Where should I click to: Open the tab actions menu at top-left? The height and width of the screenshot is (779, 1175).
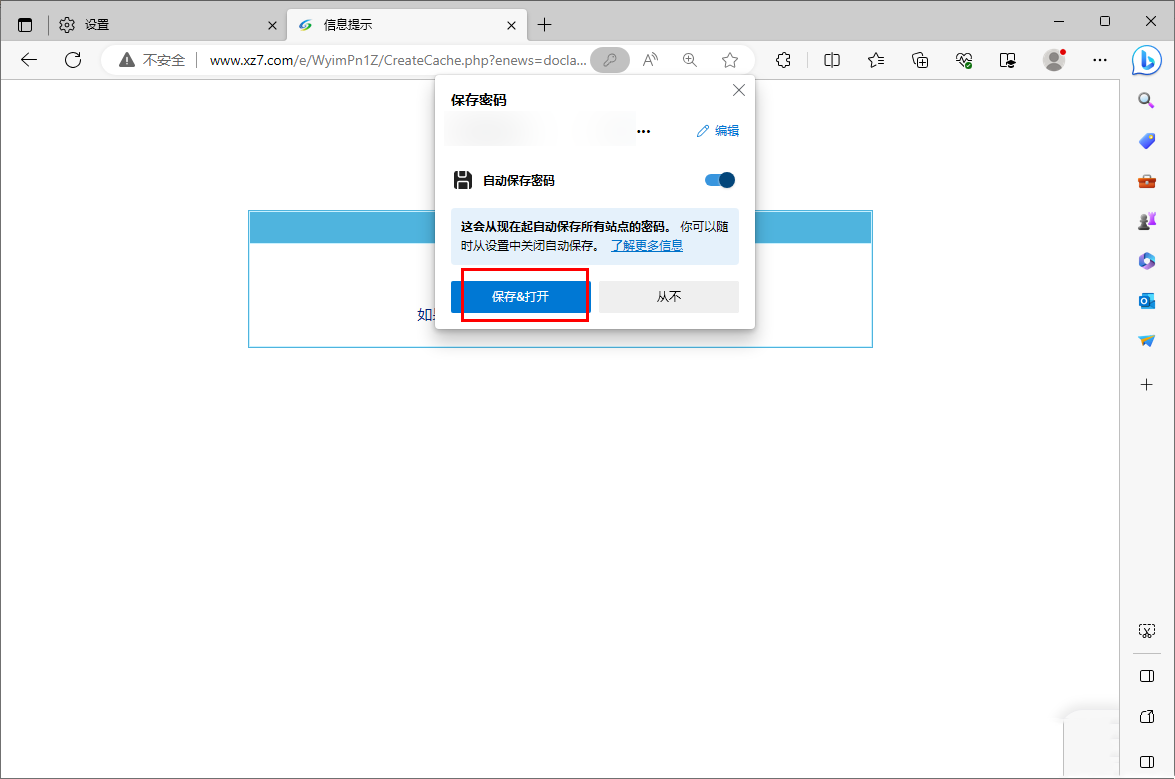click(x=24, y=22)
